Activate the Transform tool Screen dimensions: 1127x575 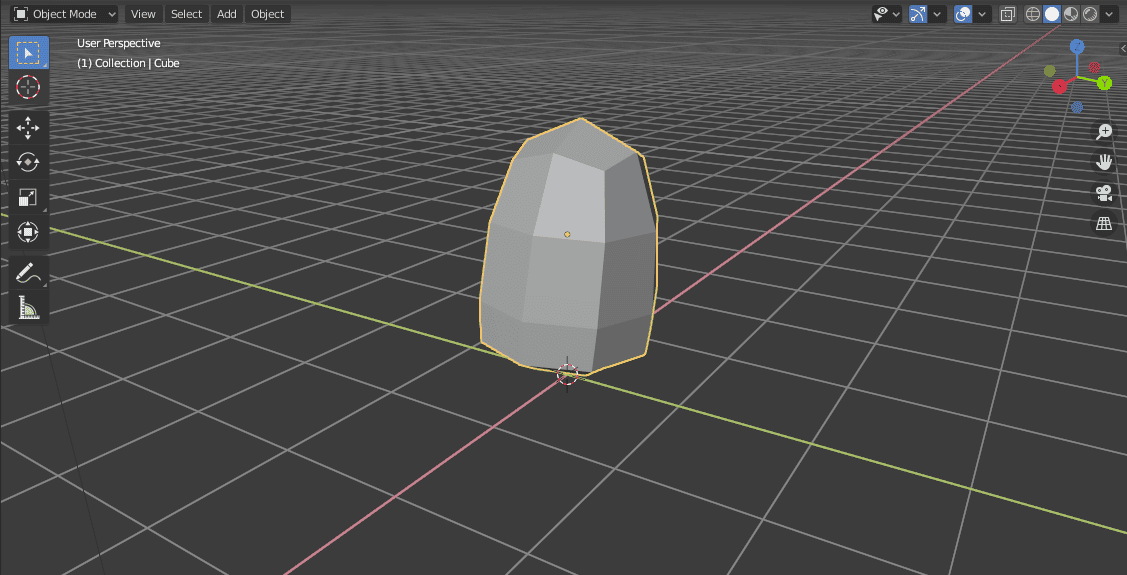point(28,231)
